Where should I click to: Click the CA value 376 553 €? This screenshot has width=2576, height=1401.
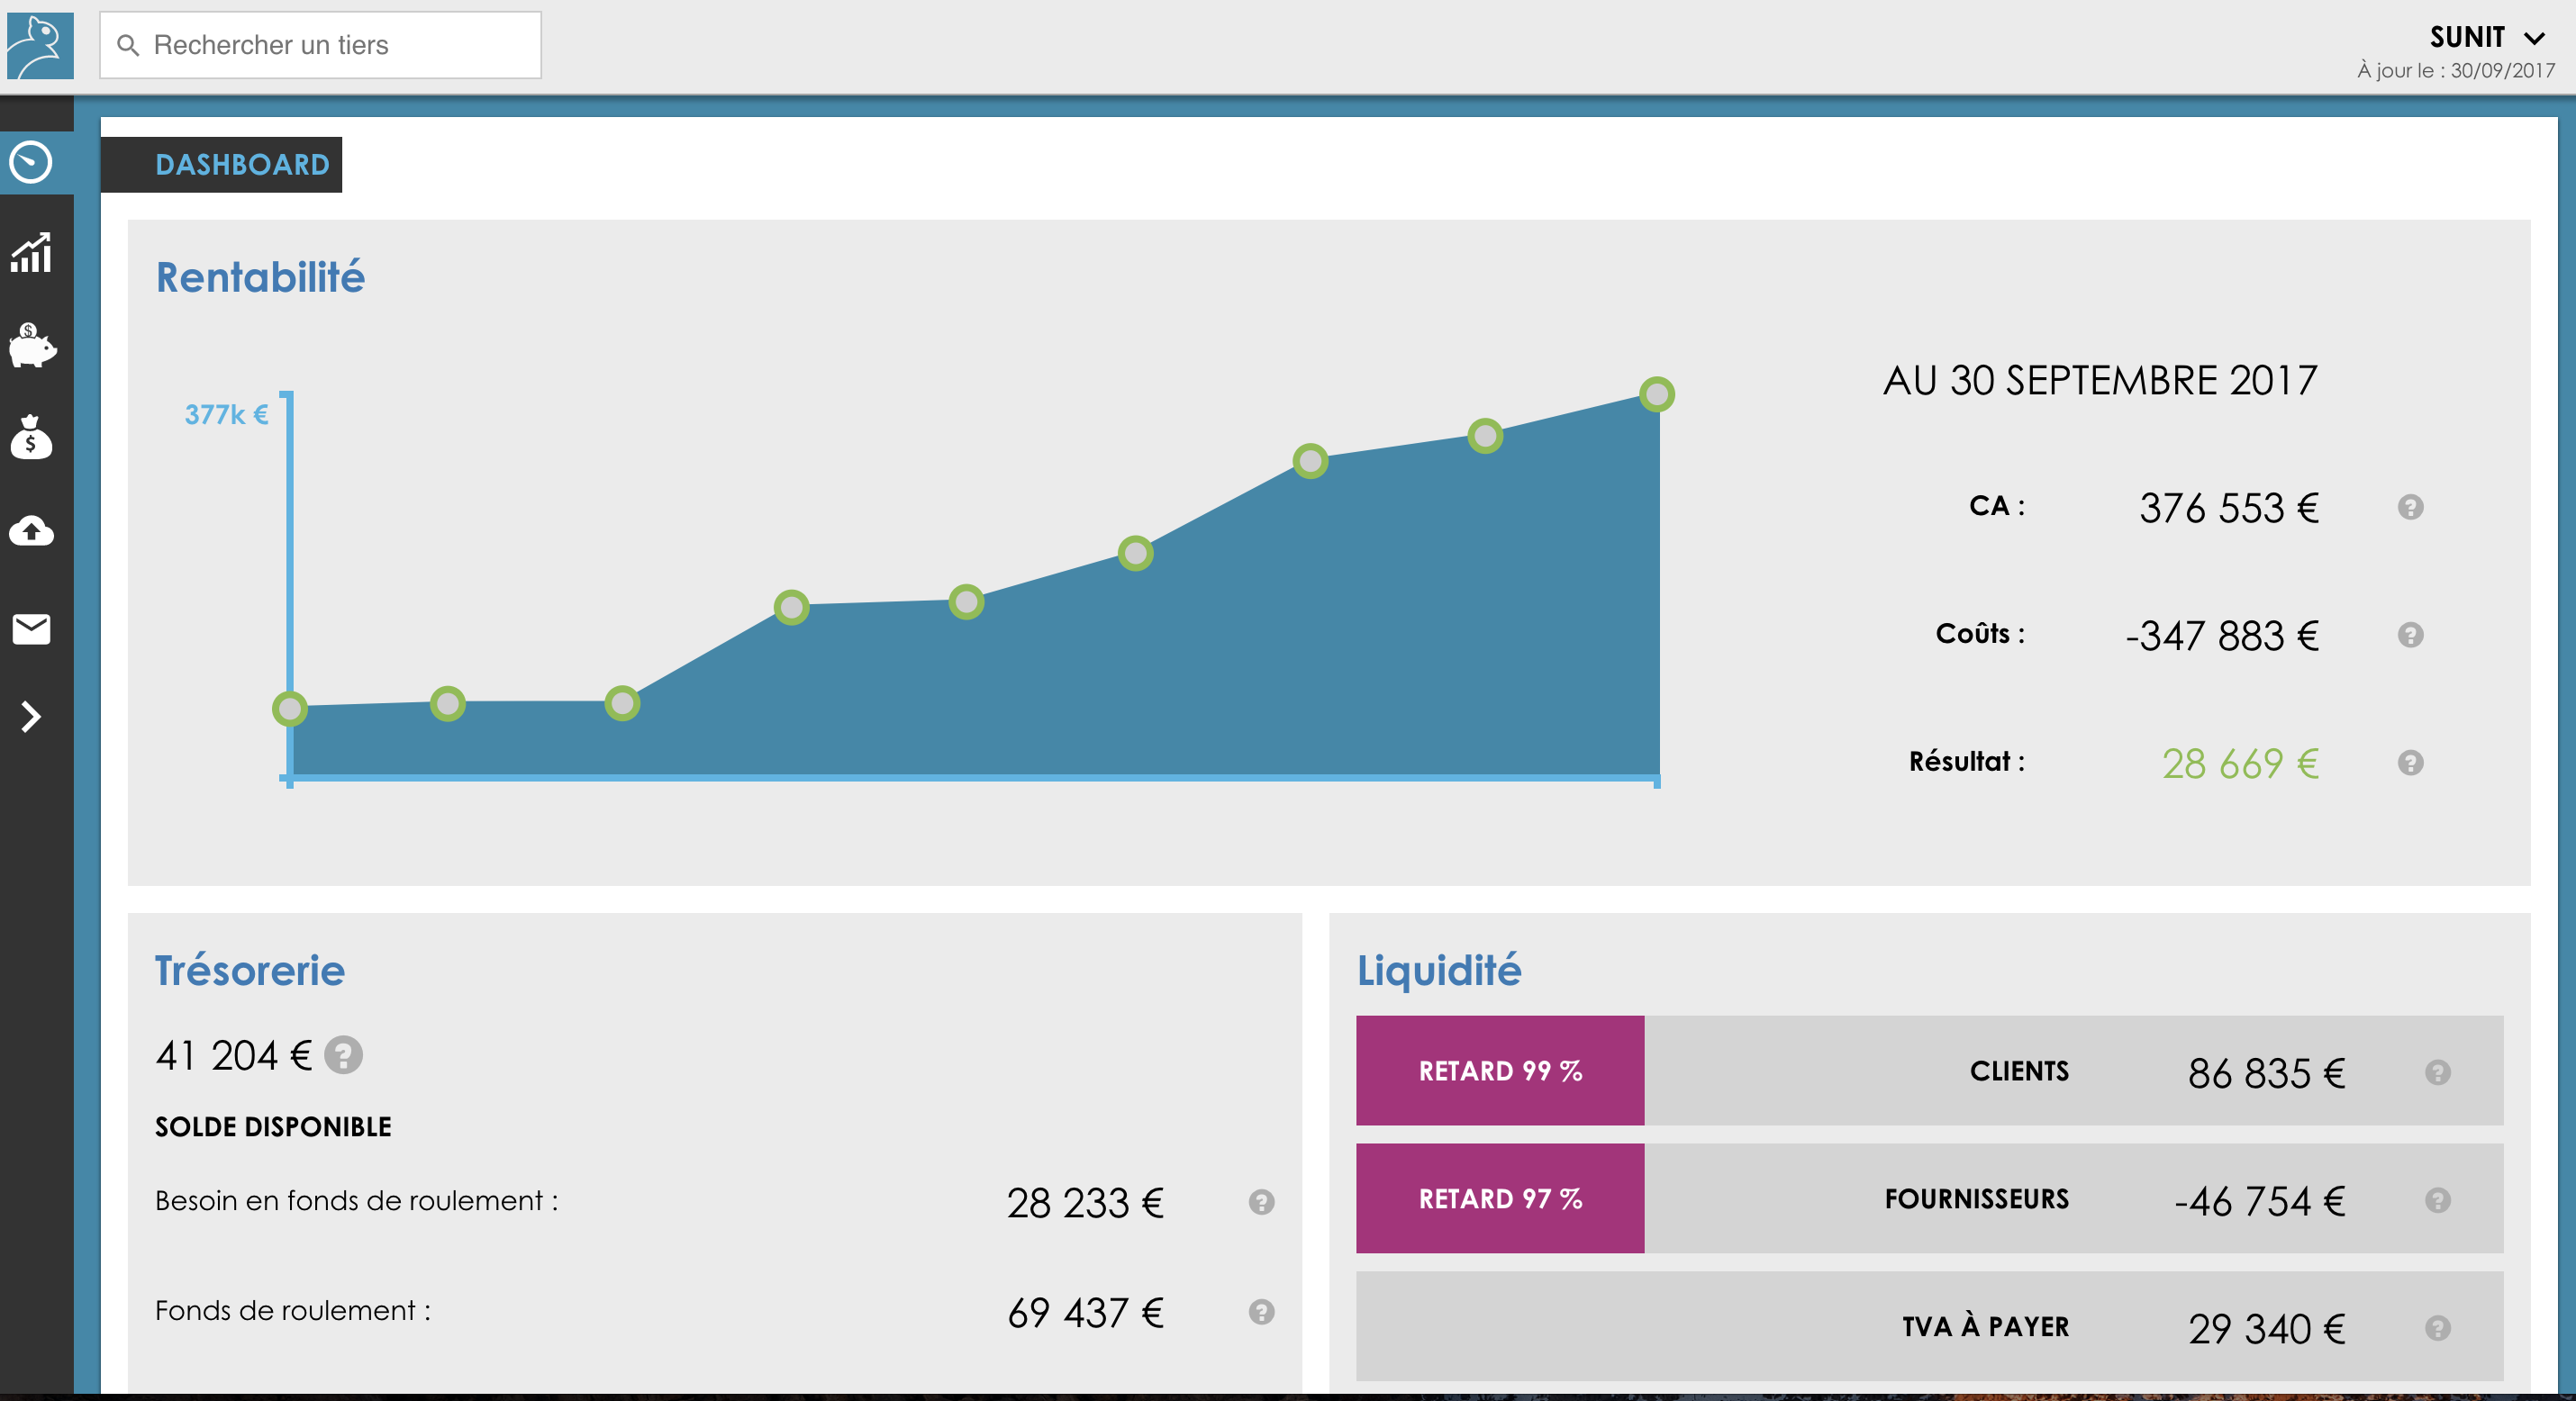click(2229, 508)
